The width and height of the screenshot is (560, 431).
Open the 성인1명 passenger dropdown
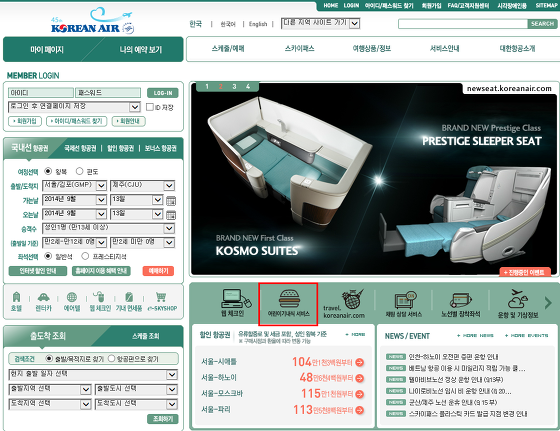click(x=108, y=229)
